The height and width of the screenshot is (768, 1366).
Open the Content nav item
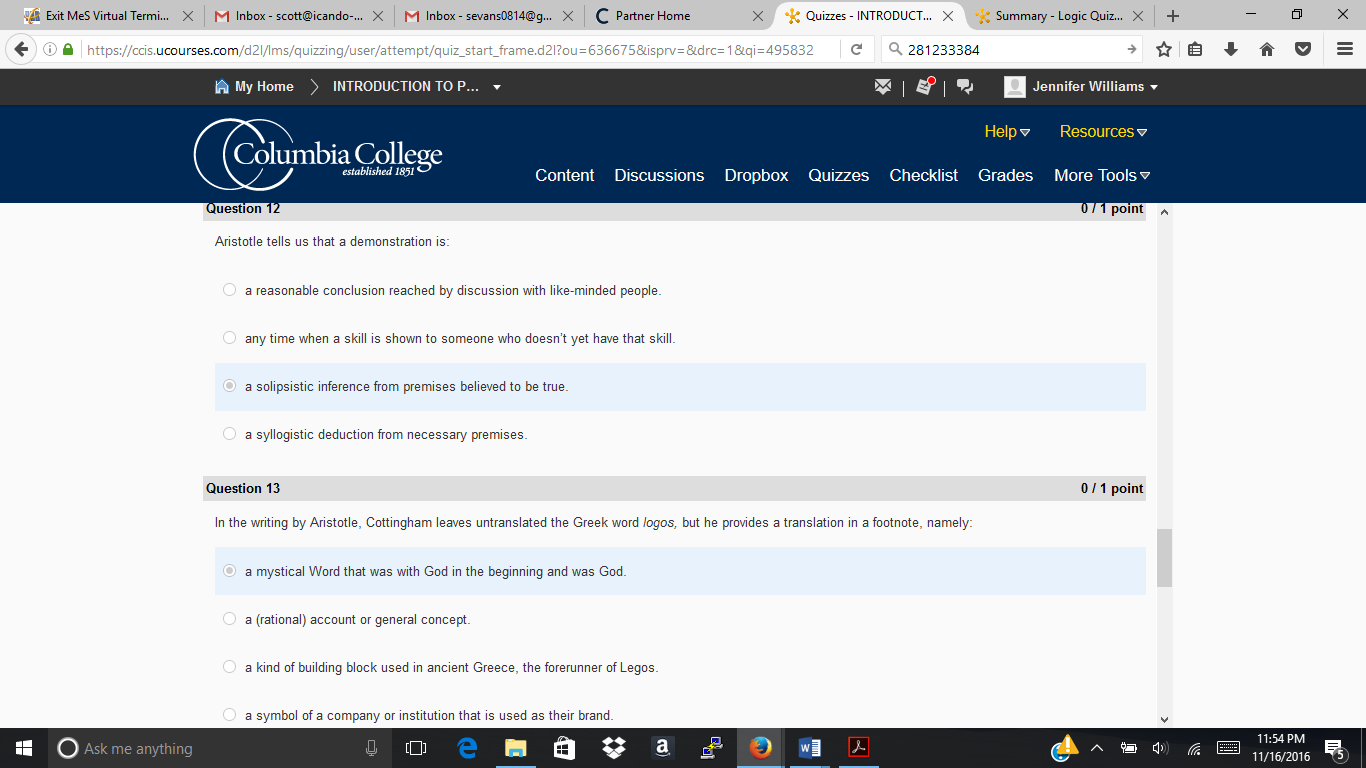click(565, 175)
